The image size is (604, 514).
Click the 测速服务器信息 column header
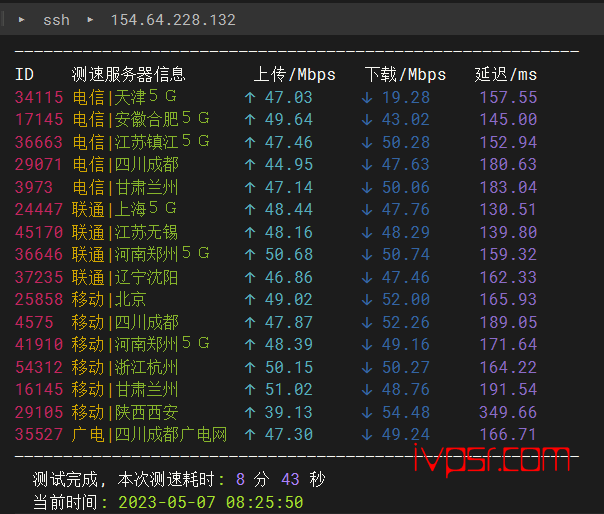coord(128,74)
